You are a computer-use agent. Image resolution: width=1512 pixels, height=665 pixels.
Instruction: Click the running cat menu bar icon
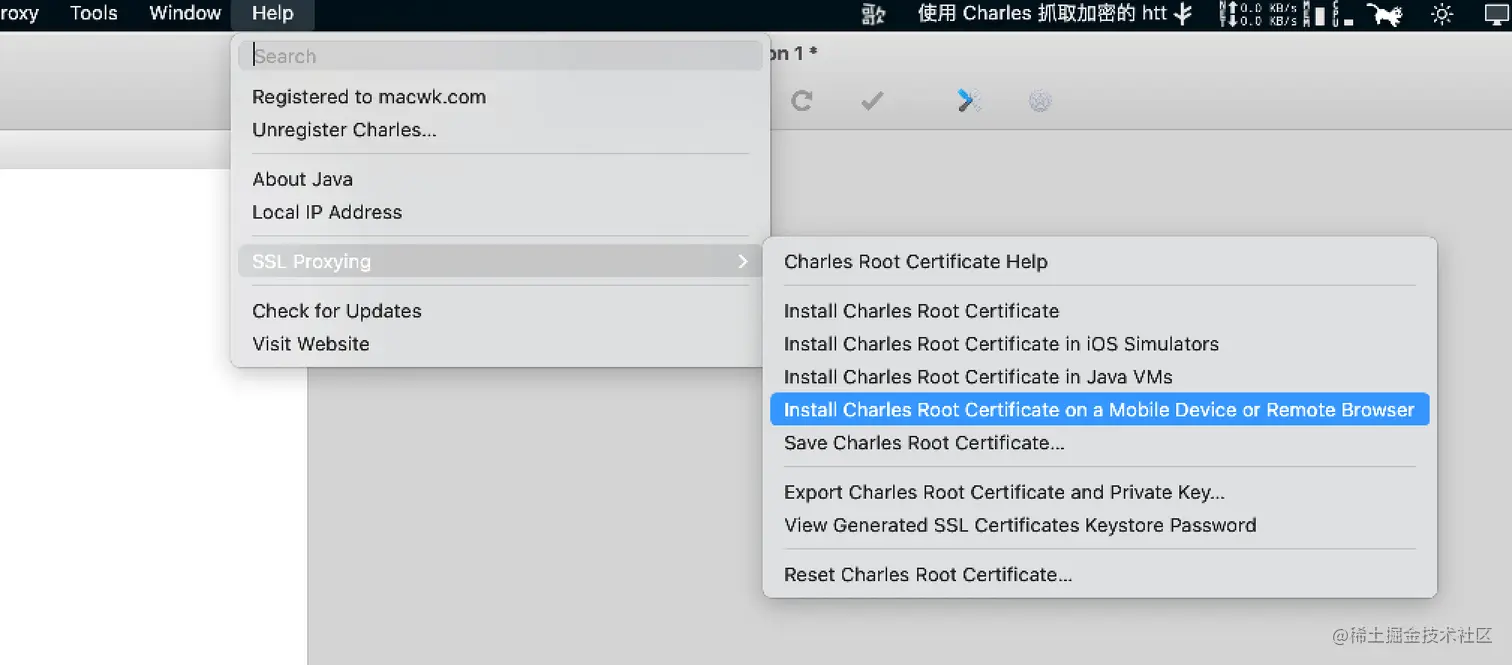(1384, 14)
